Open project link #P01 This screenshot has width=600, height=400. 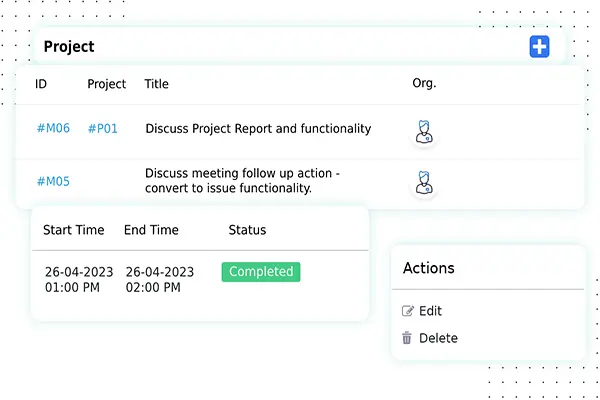(x=102, y=129)
